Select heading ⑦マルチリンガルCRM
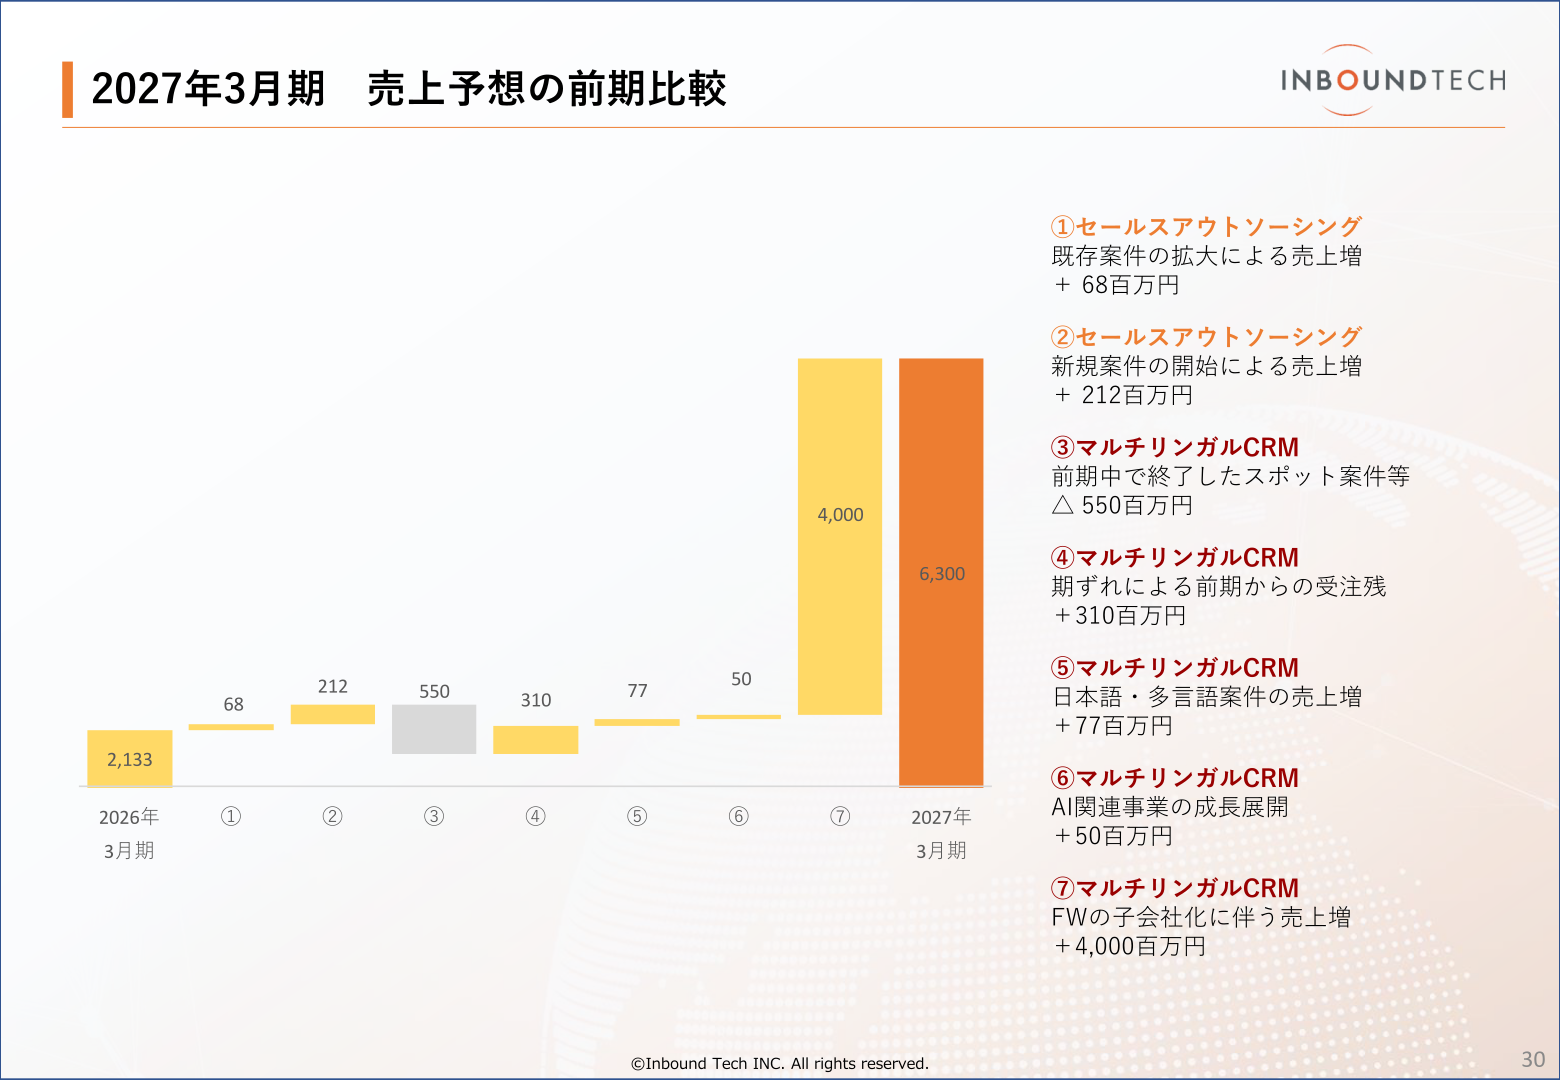Image resolution: width=1560 pixels, height=1080 pixels. click(1175, 887)
